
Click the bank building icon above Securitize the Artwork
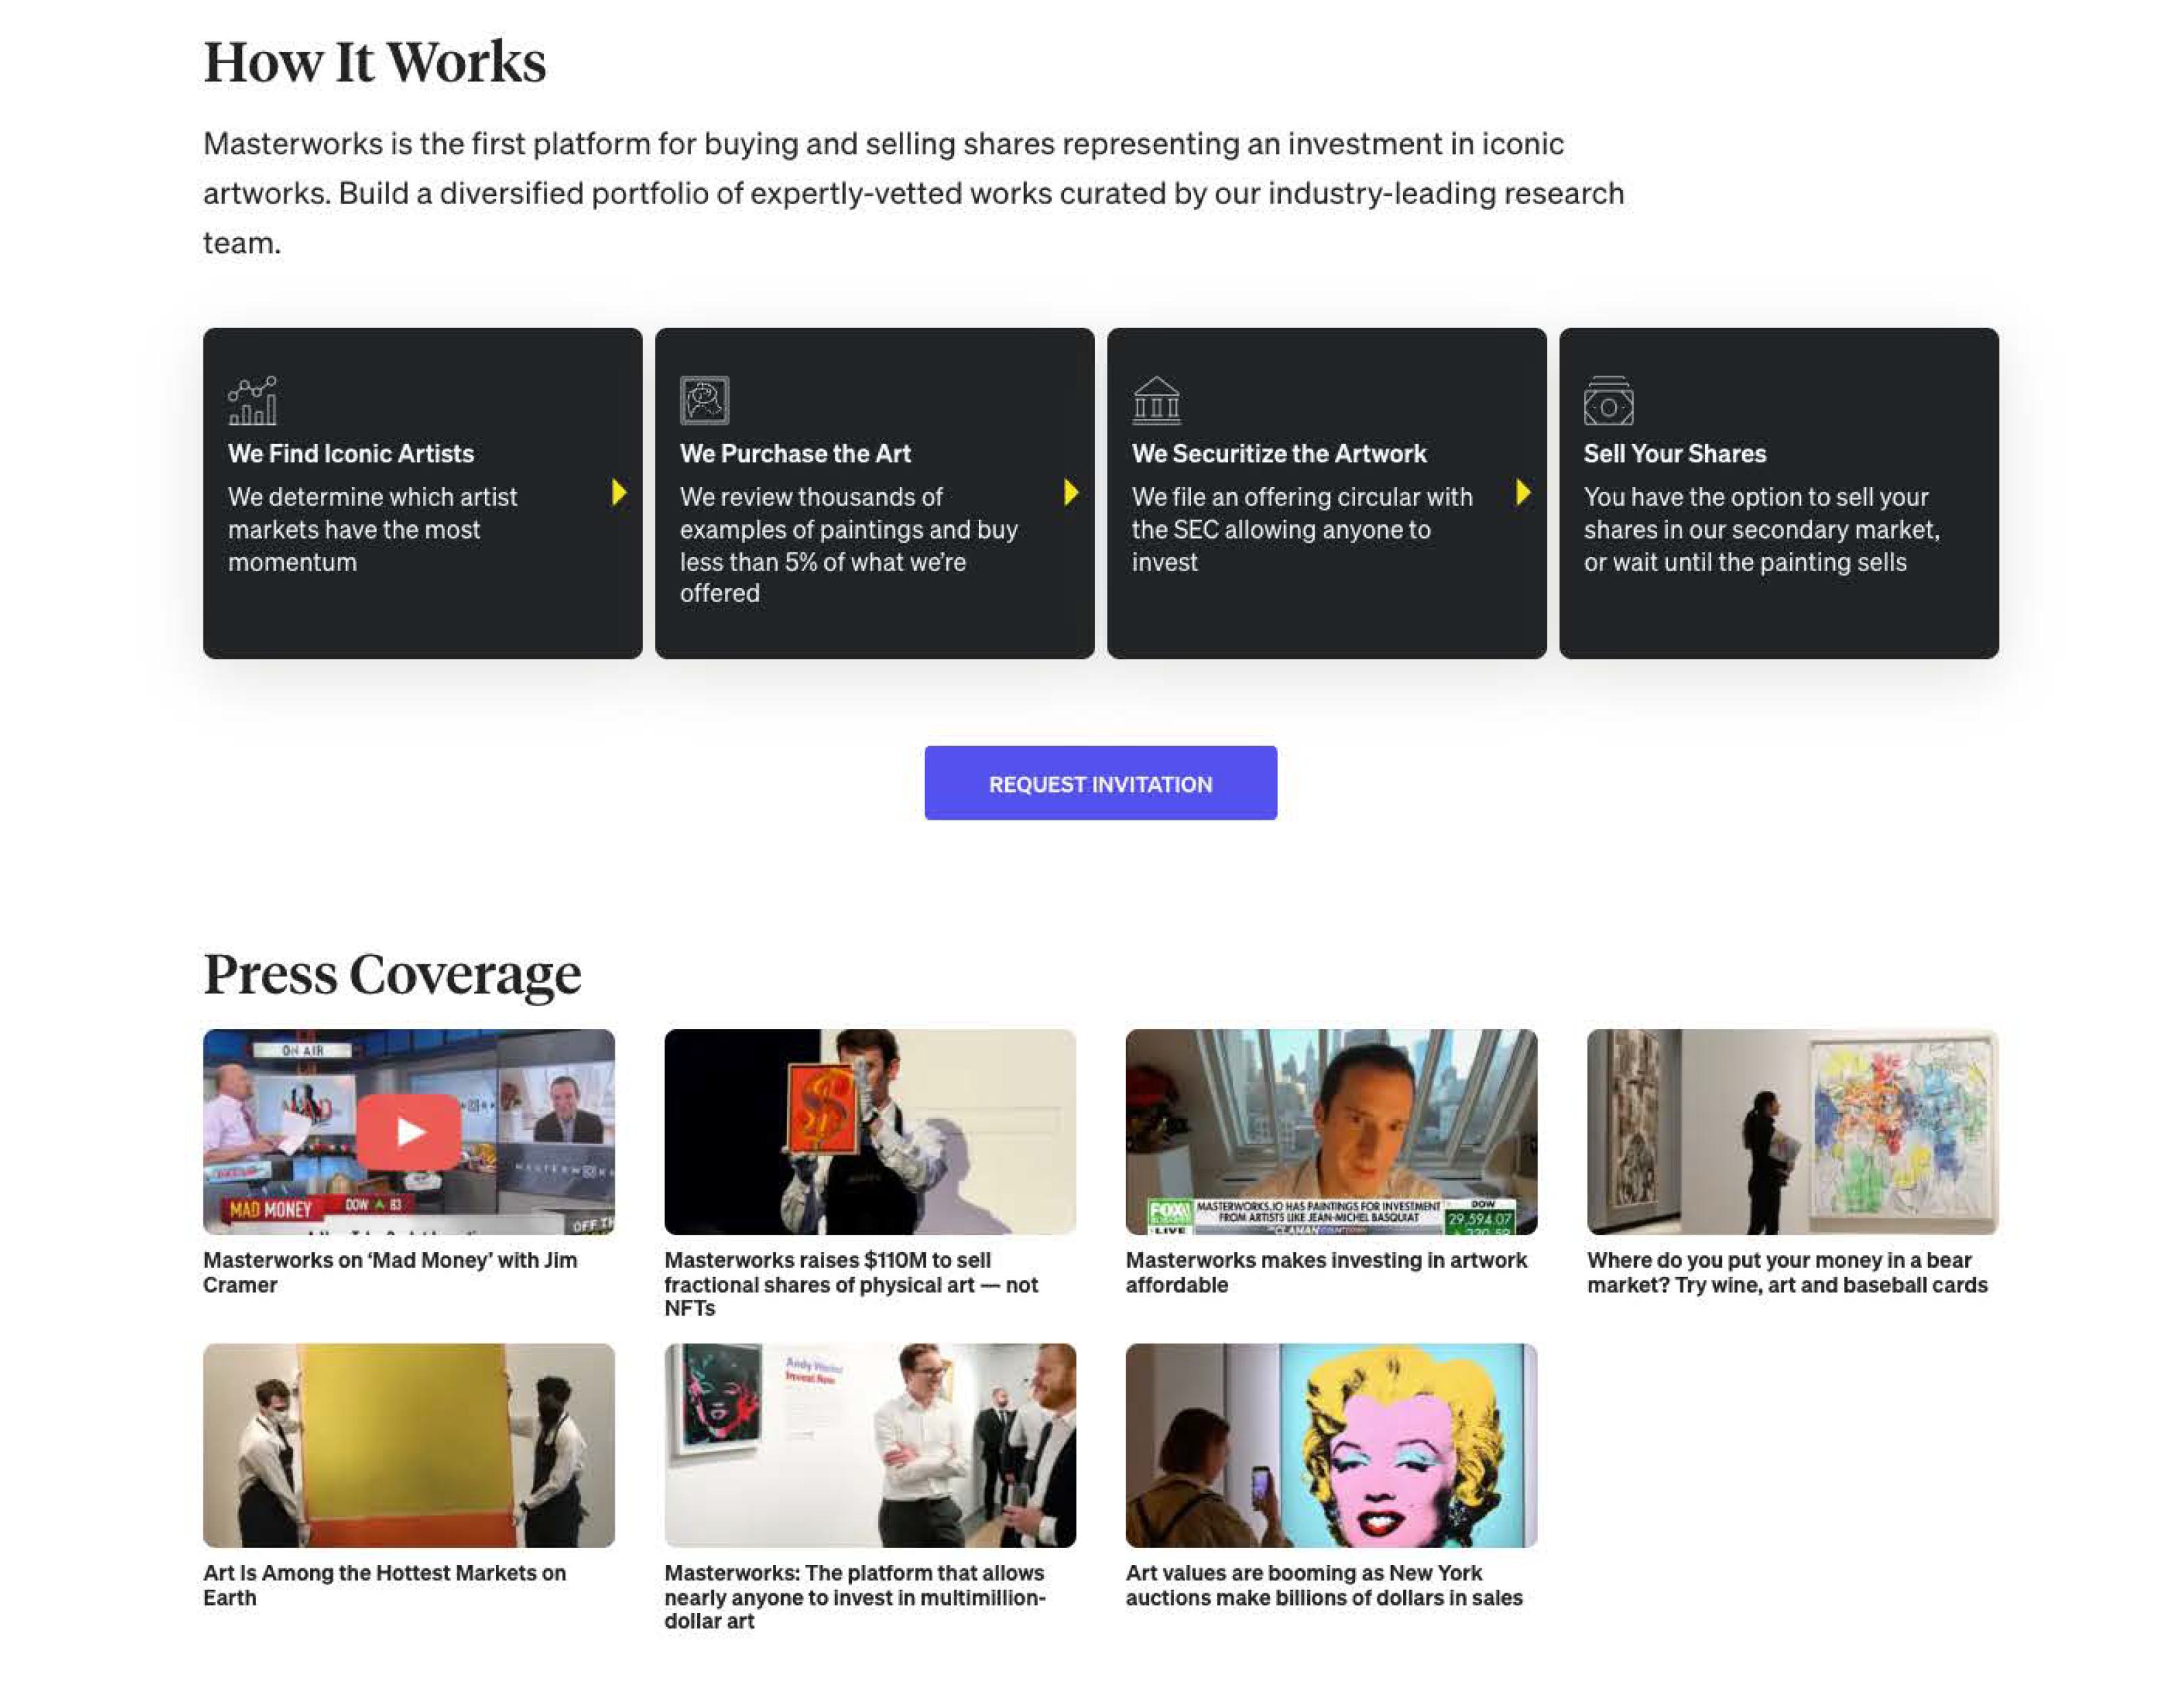click(1156, 400)
